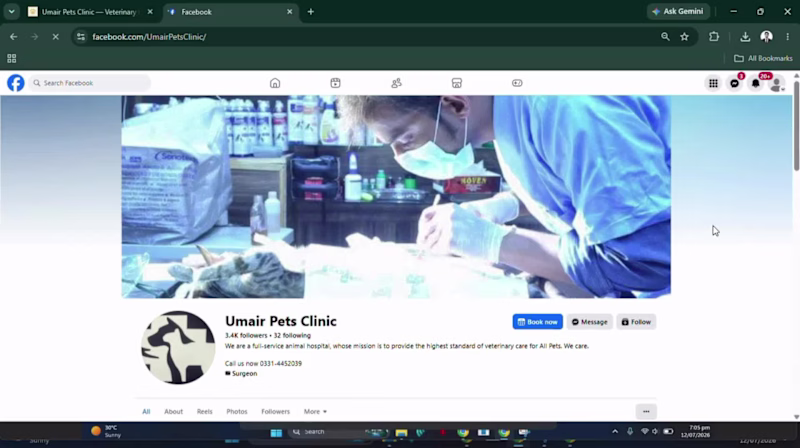This screenshot has height=448, width=800.
Task: Close the Umair Pets Clinic browser tab
Action: 150,12
